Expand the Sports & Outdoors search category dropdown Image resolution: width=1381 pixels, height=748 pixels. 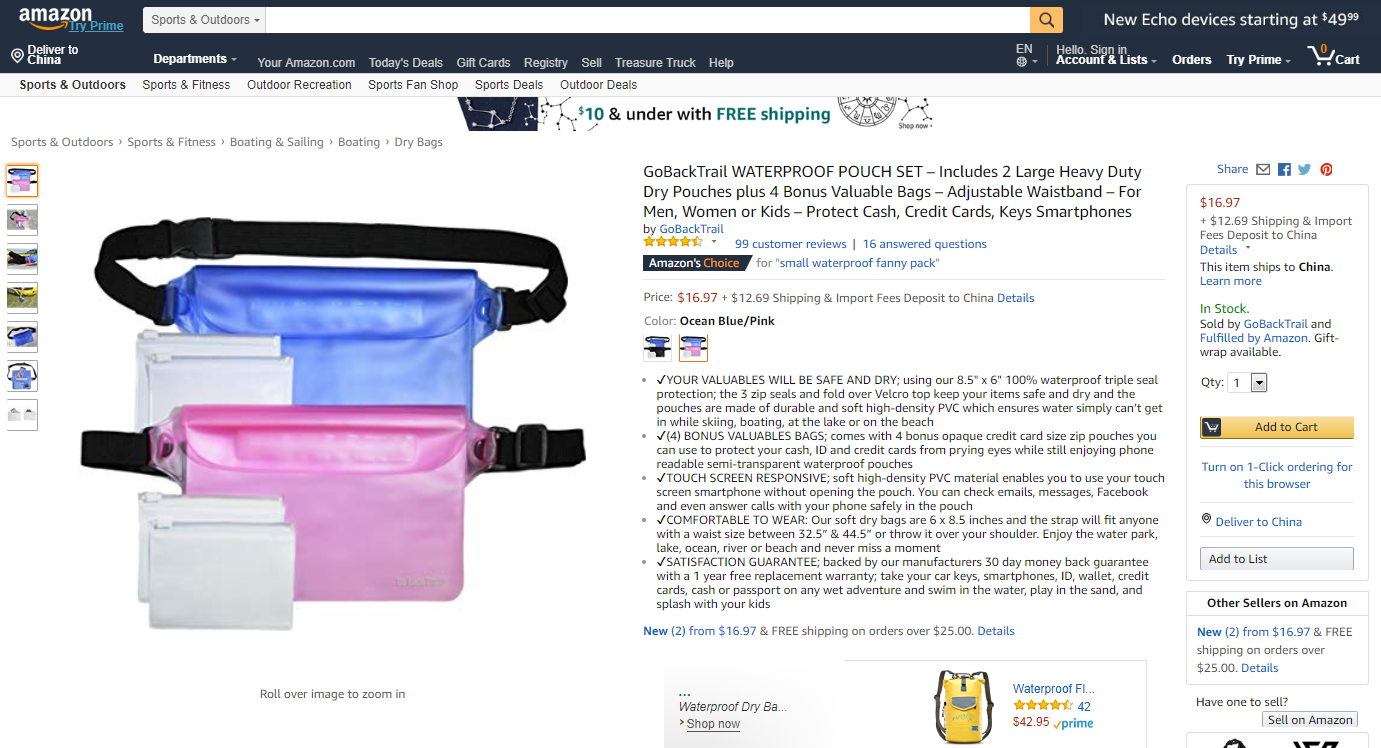(x=205, y=20)
